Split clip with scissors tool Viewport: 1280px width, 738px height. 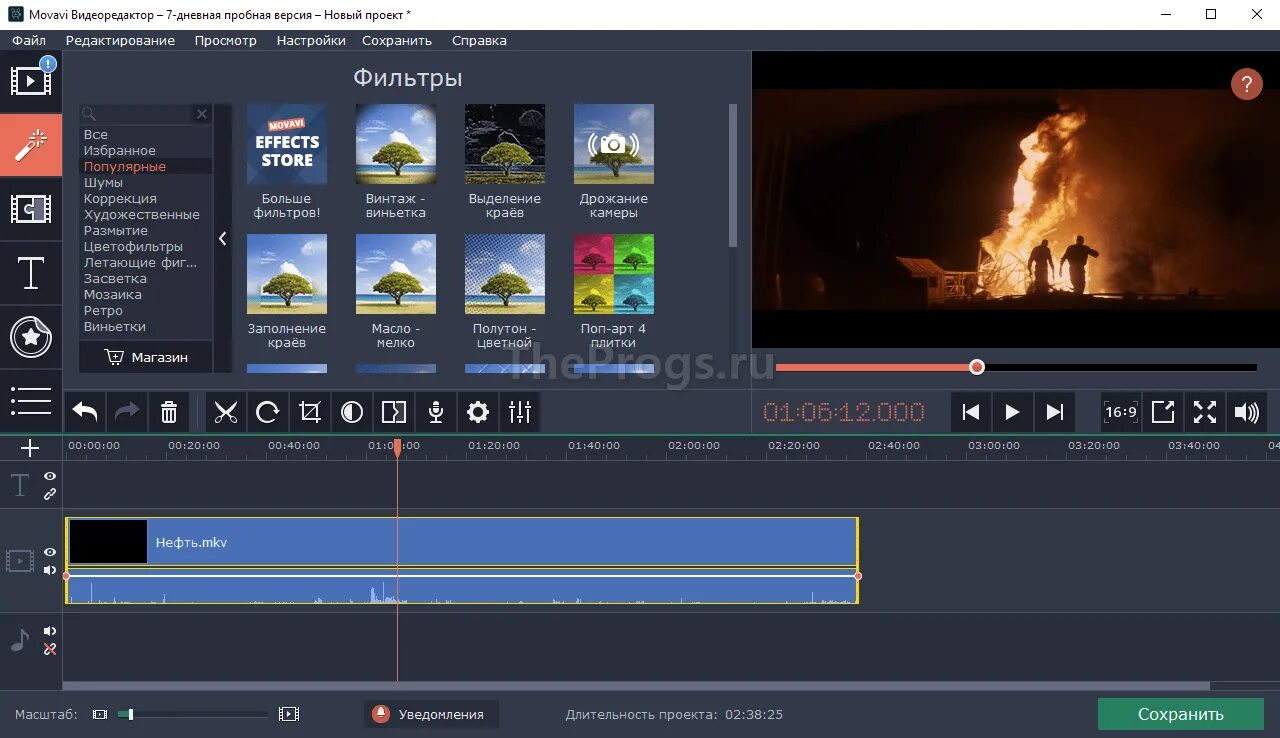pyautogui.click(x=226, y=412)
